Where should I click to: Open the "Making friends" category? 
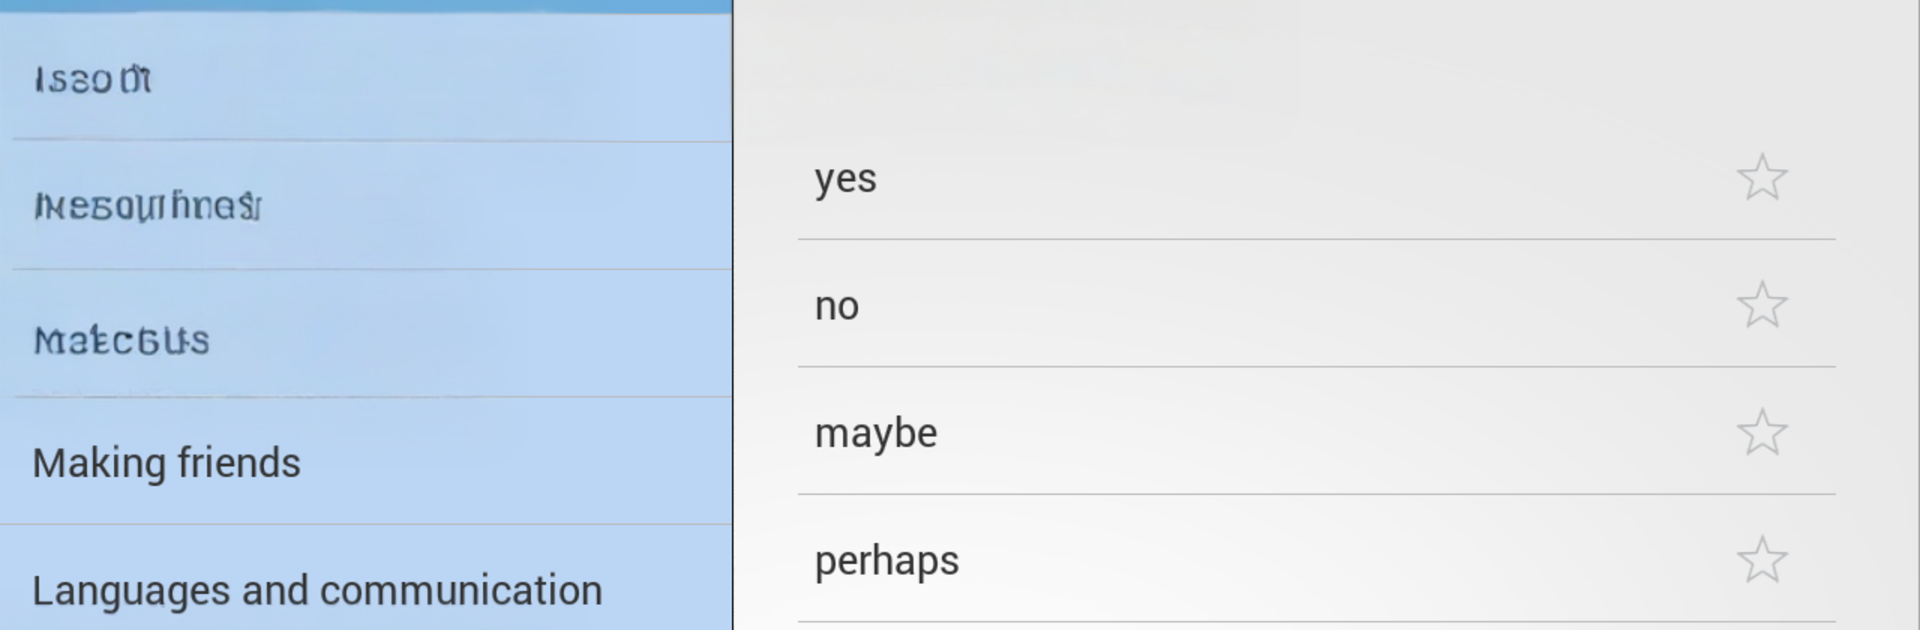click(166, 463)
